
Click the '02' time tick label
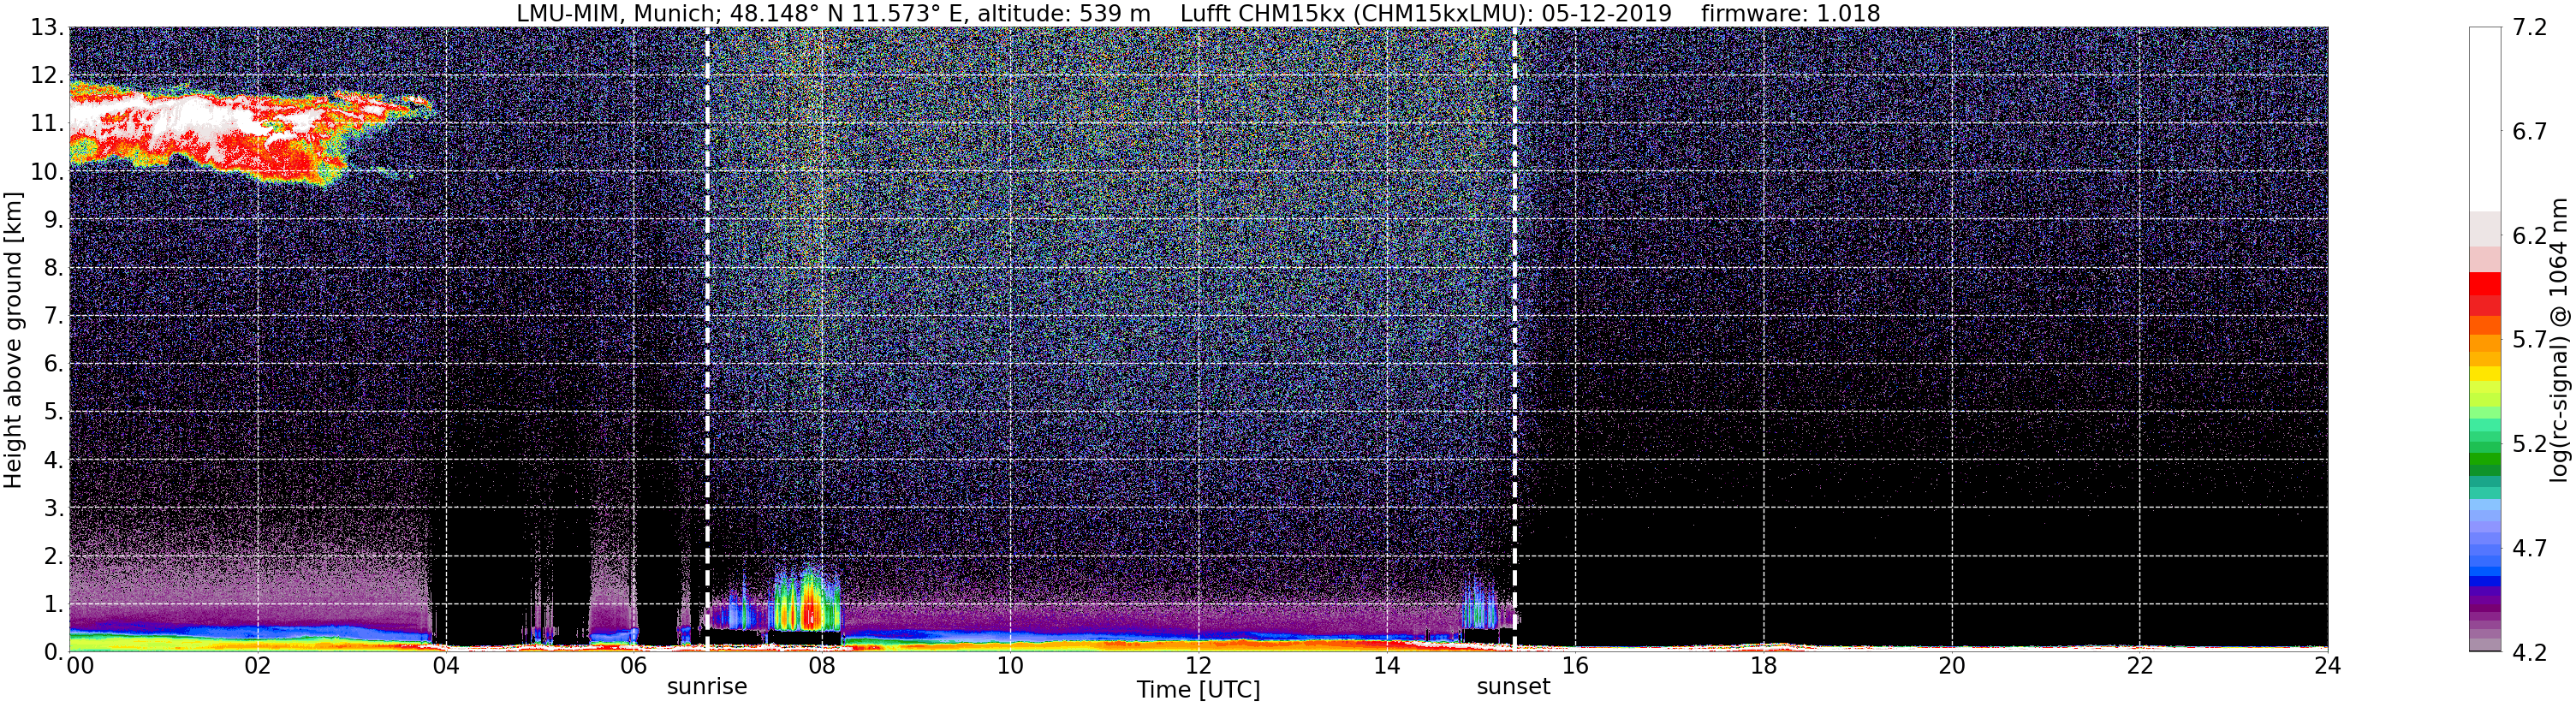coord(258,666)
